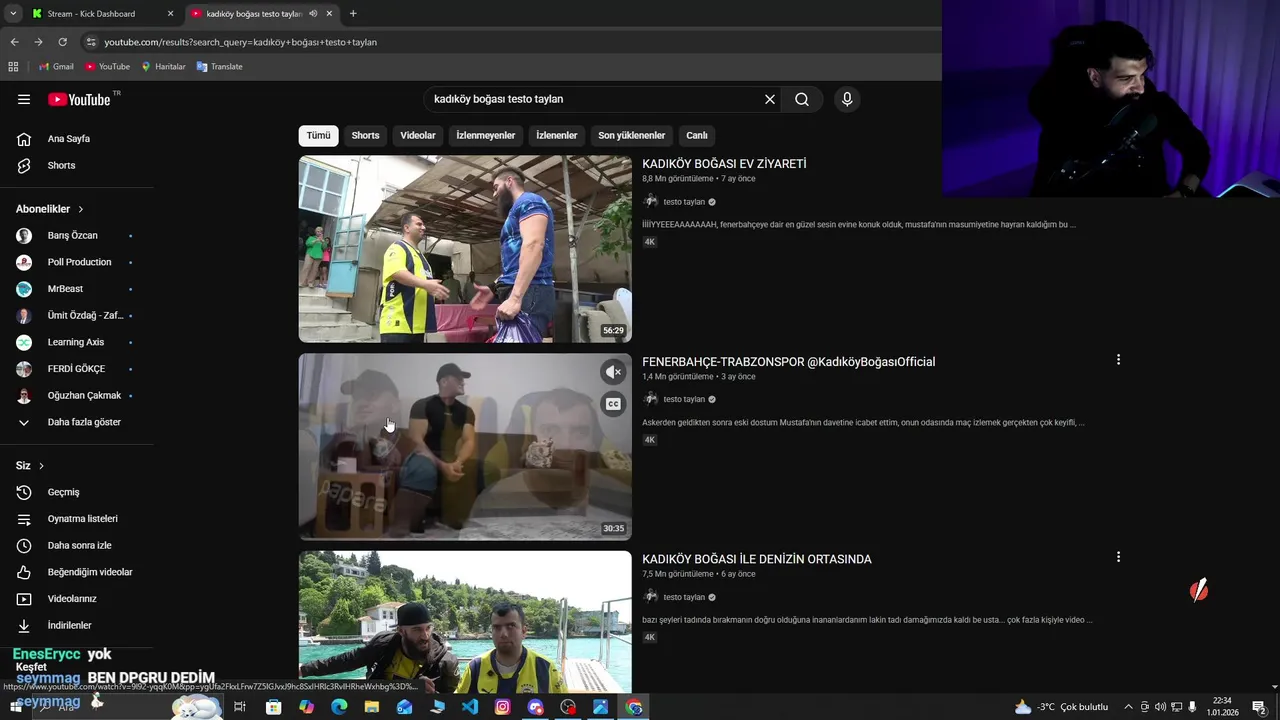Unmute the video preview thumbnail
The image size is (1280, 720).
tap(613, 372)
